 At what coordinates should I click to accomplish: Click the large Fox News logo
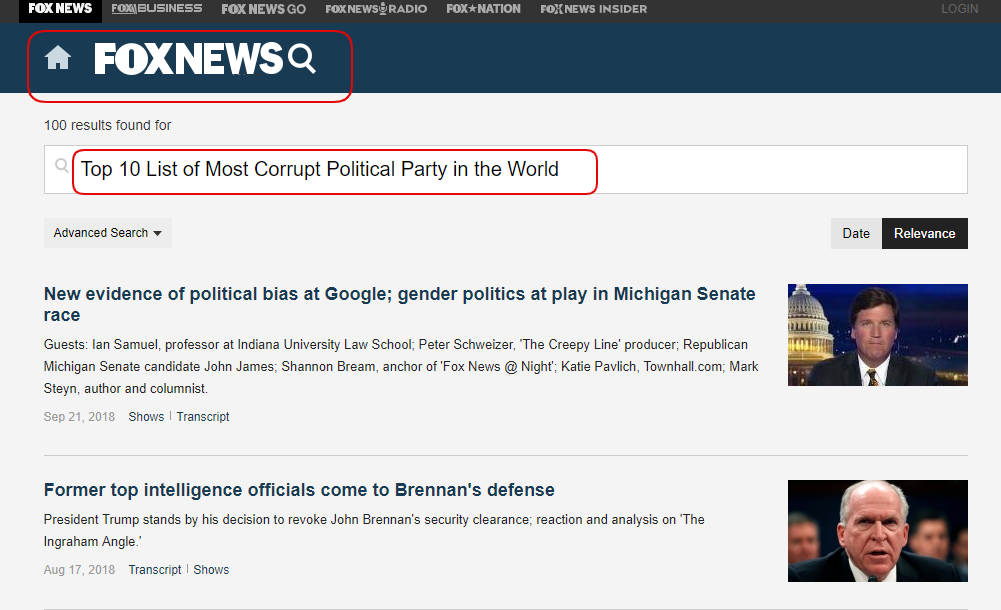pyautogui.click(x=188, y=59)
